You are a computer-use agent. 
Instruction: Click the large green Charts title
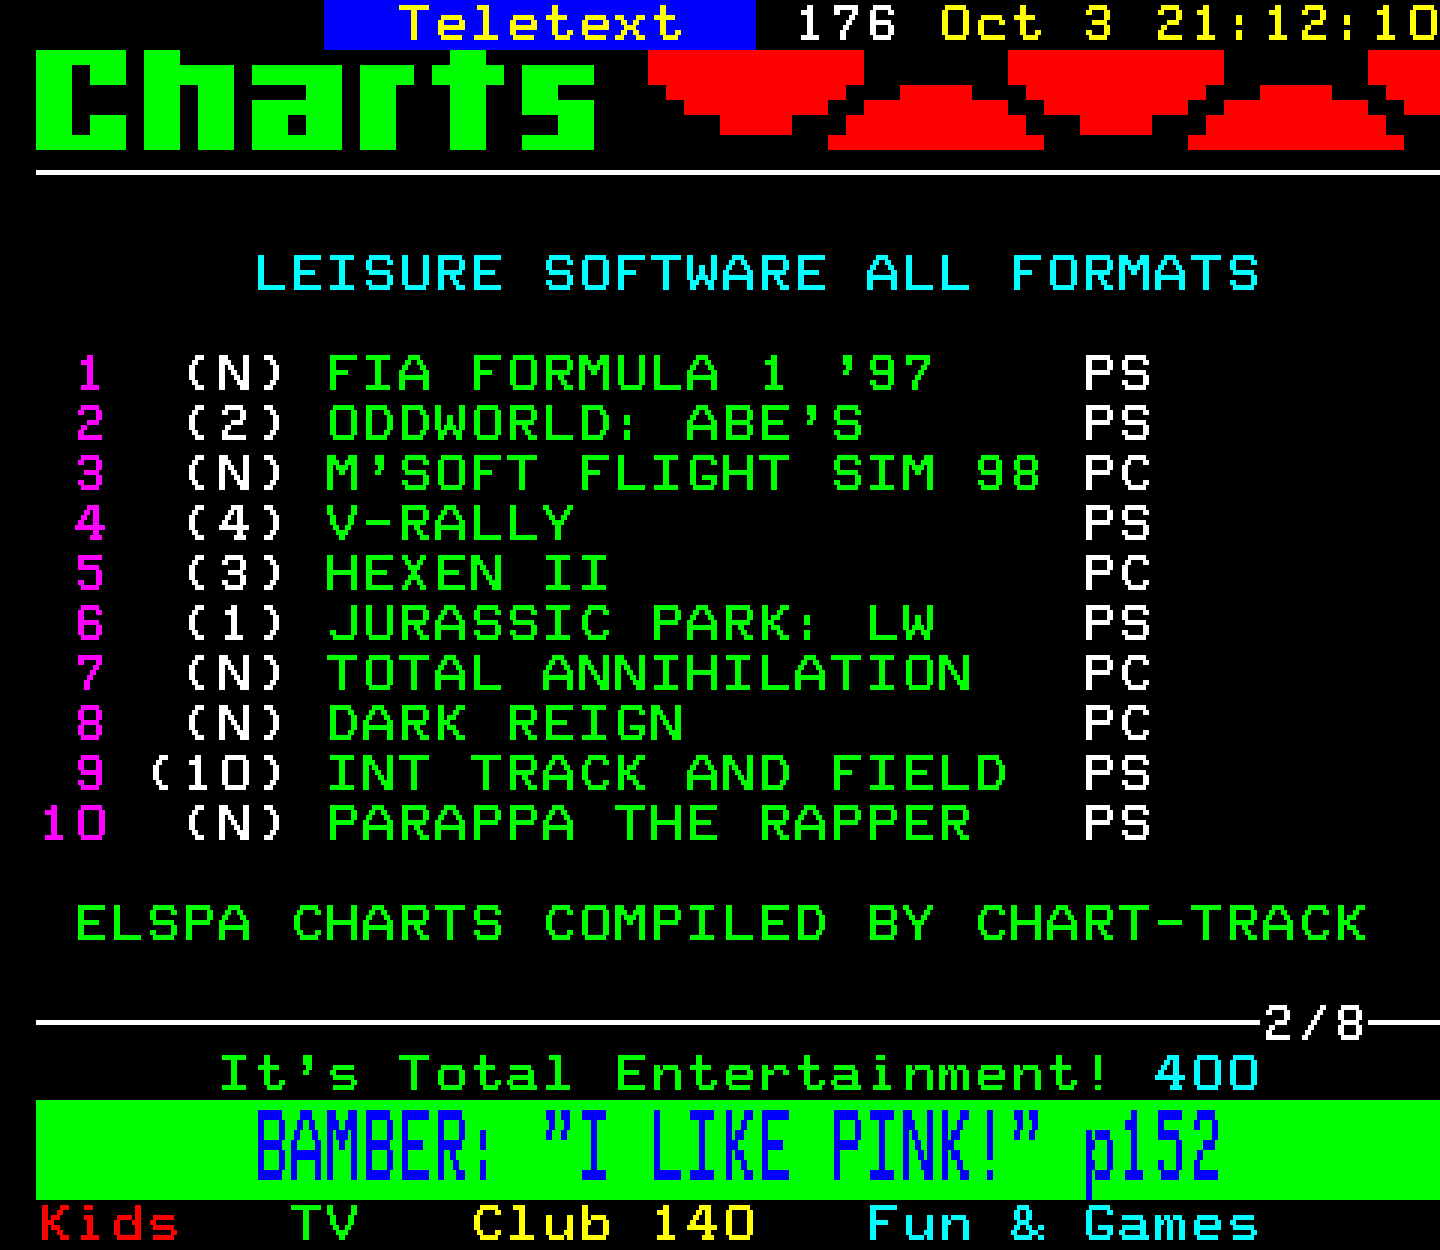tap(316, 100)
